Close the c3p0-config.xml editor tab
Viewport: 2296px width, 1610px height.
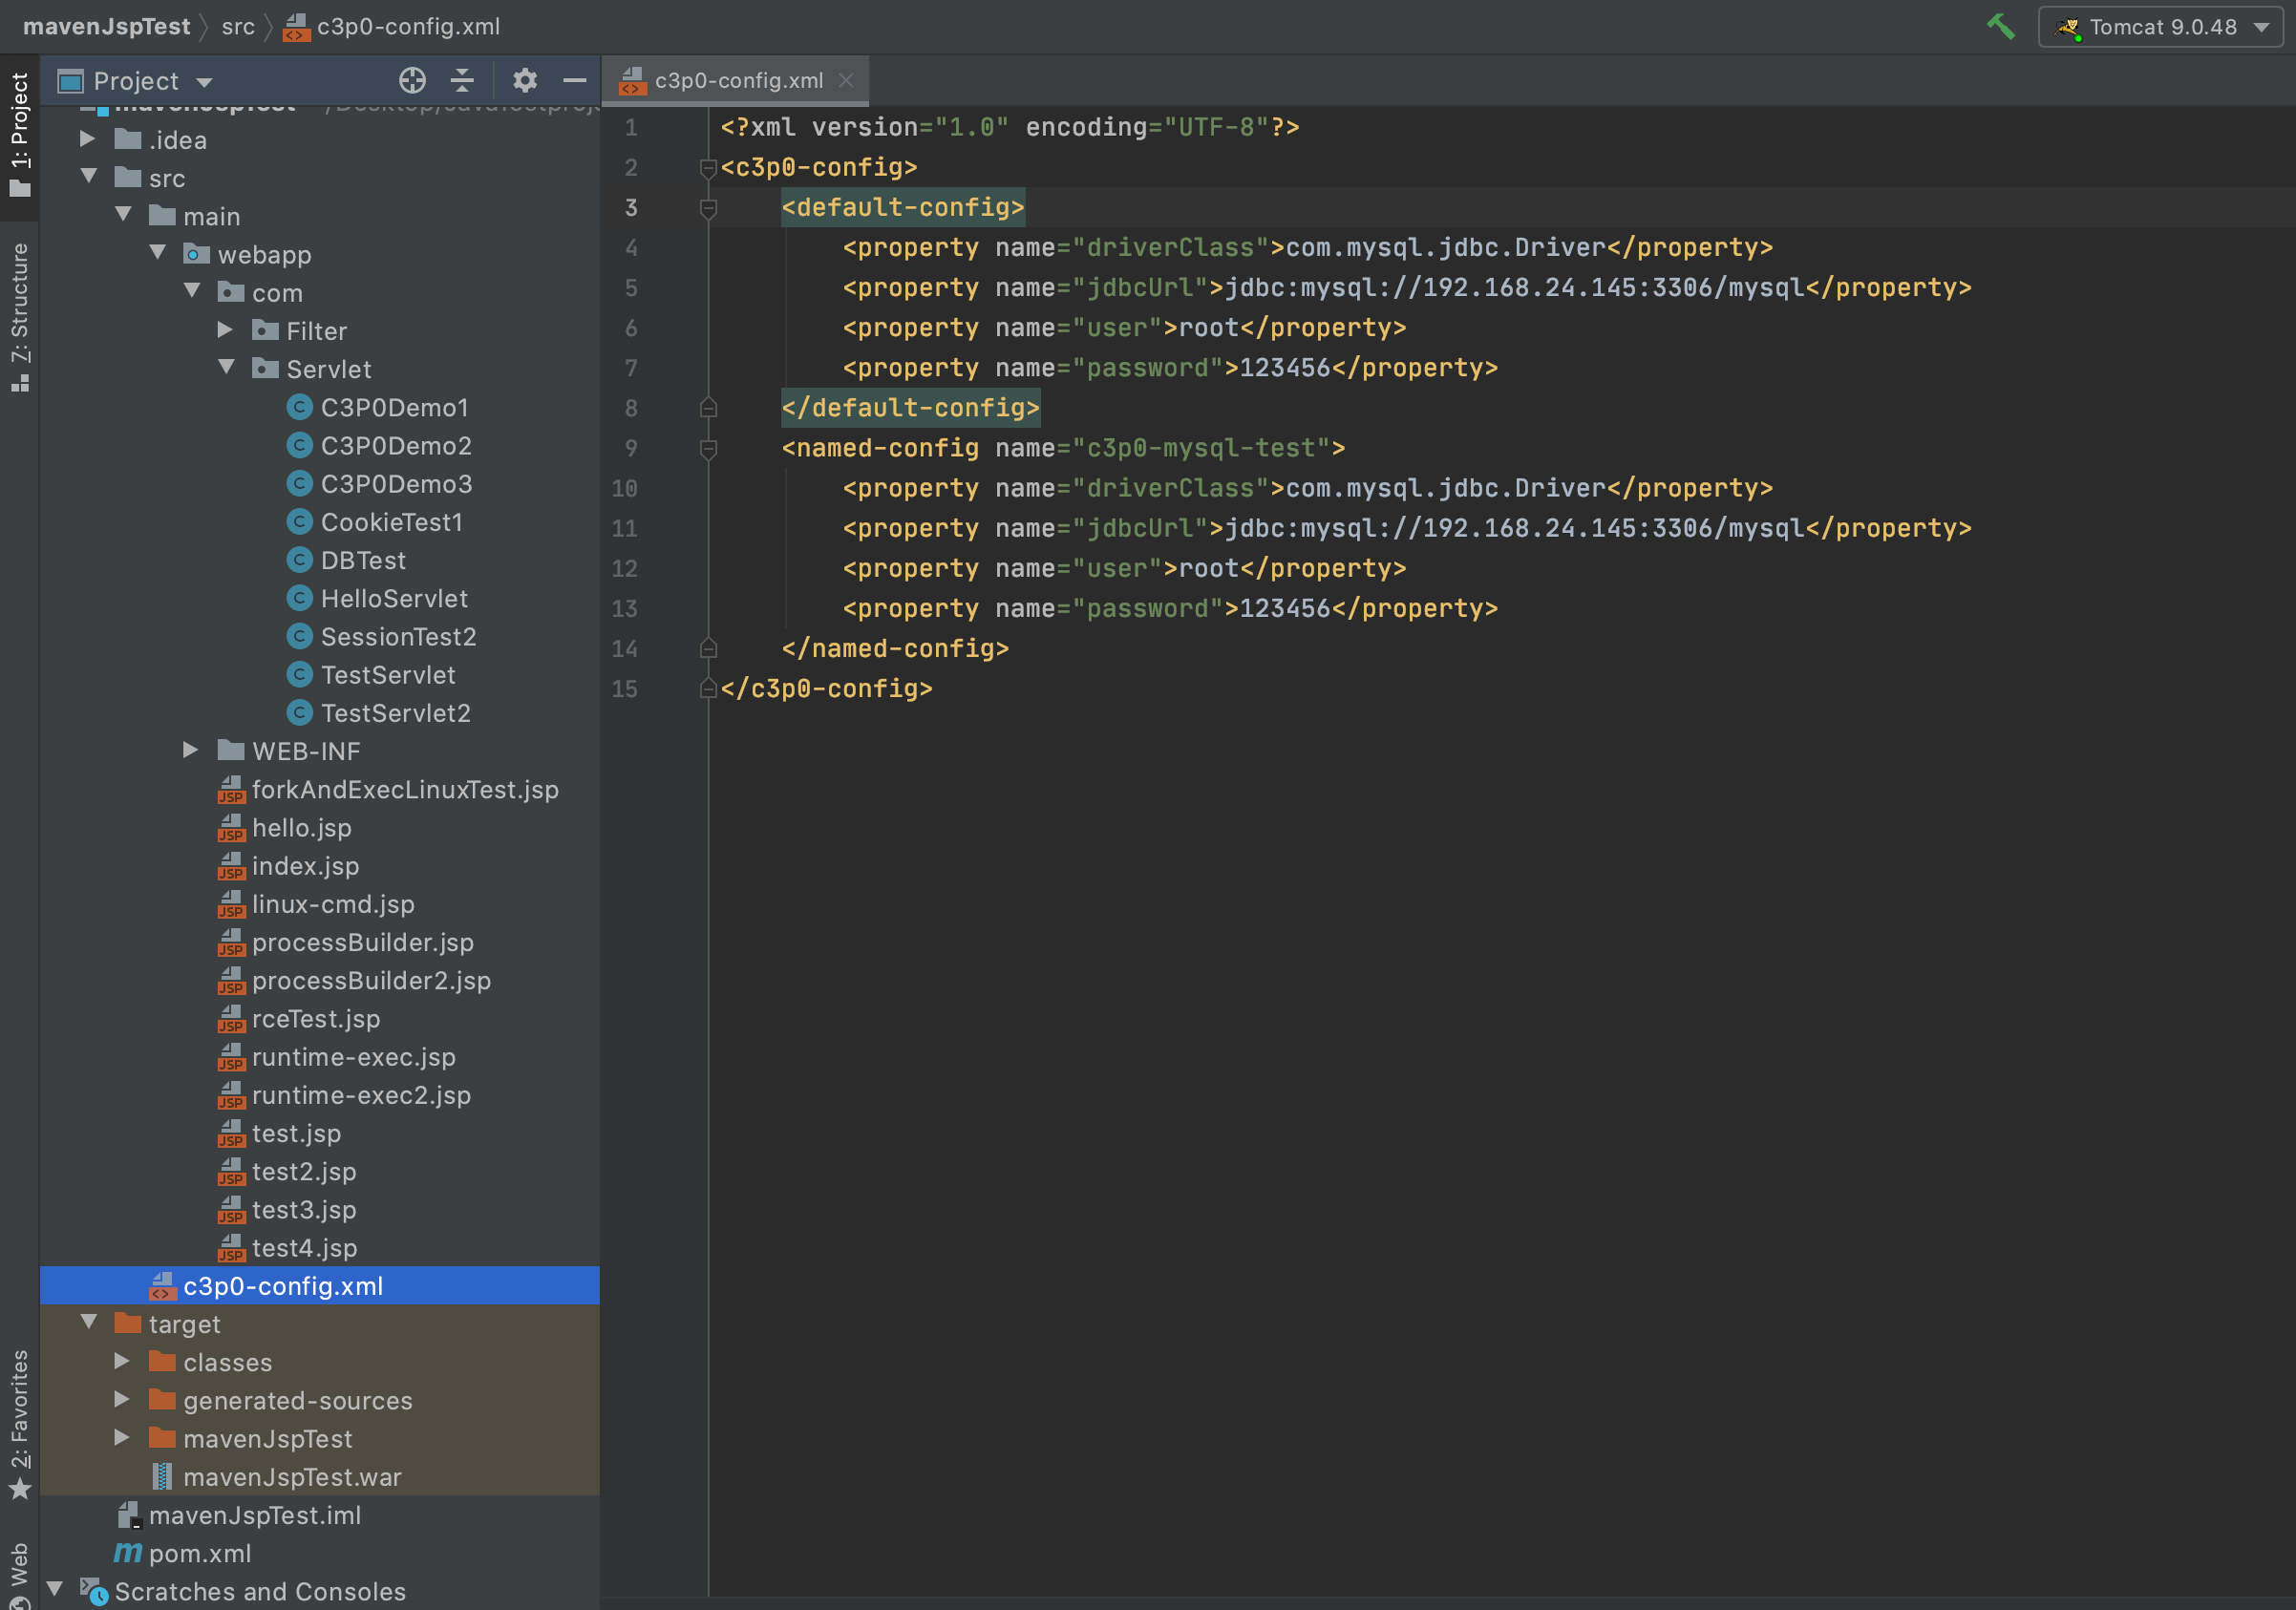pyautogui.click(x=846, y=80)
